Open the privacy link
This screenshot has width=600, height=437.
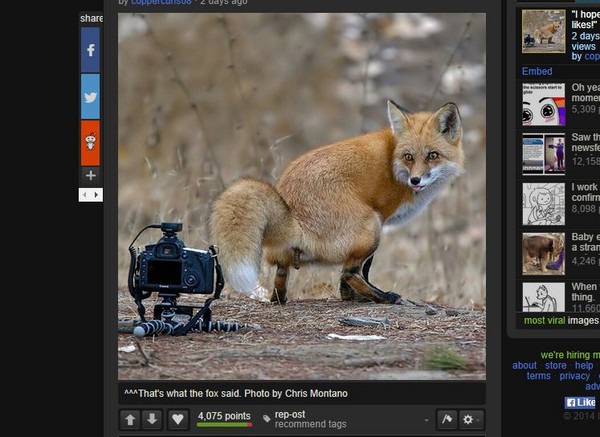(574, 376)
